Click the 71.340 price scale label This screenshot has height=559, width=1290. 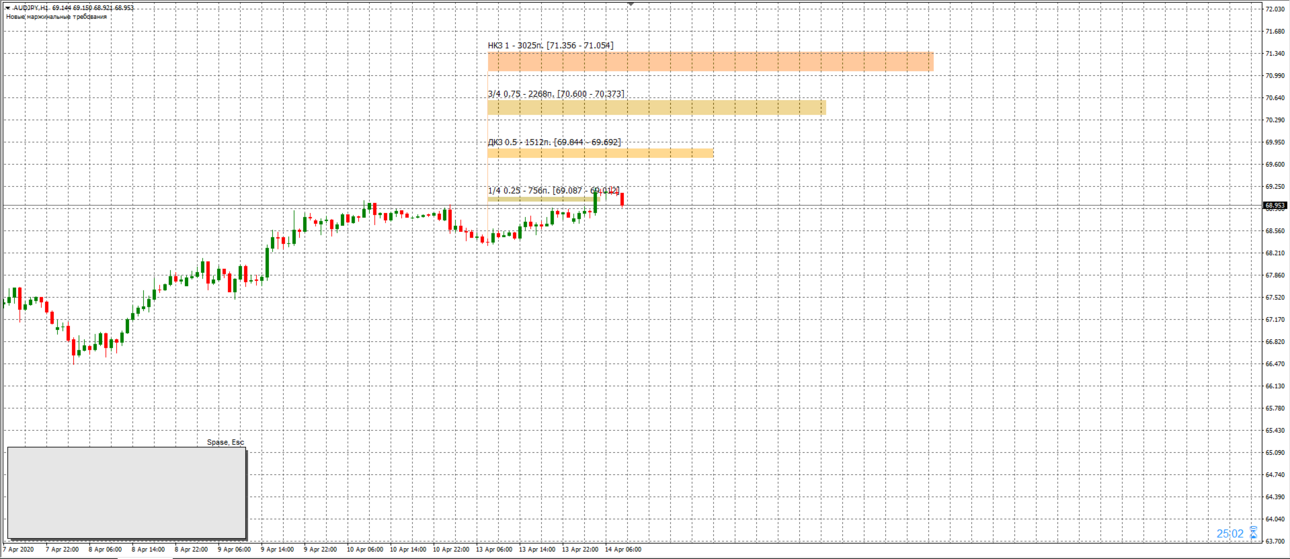point(1275,53)
